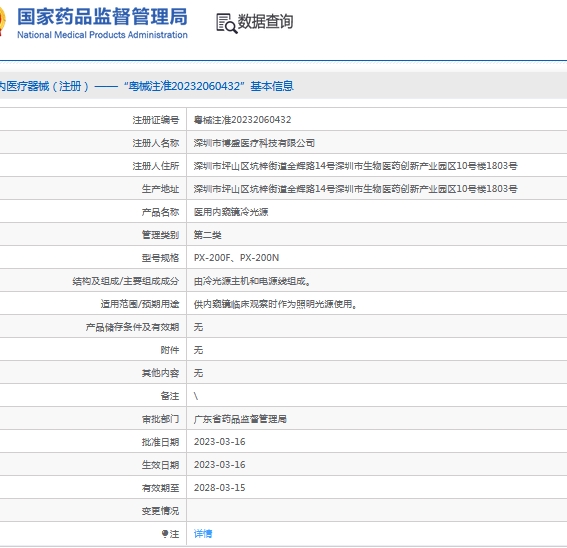Open the 详情 link in the 注 row
The image size is (567, 548).
203,534
